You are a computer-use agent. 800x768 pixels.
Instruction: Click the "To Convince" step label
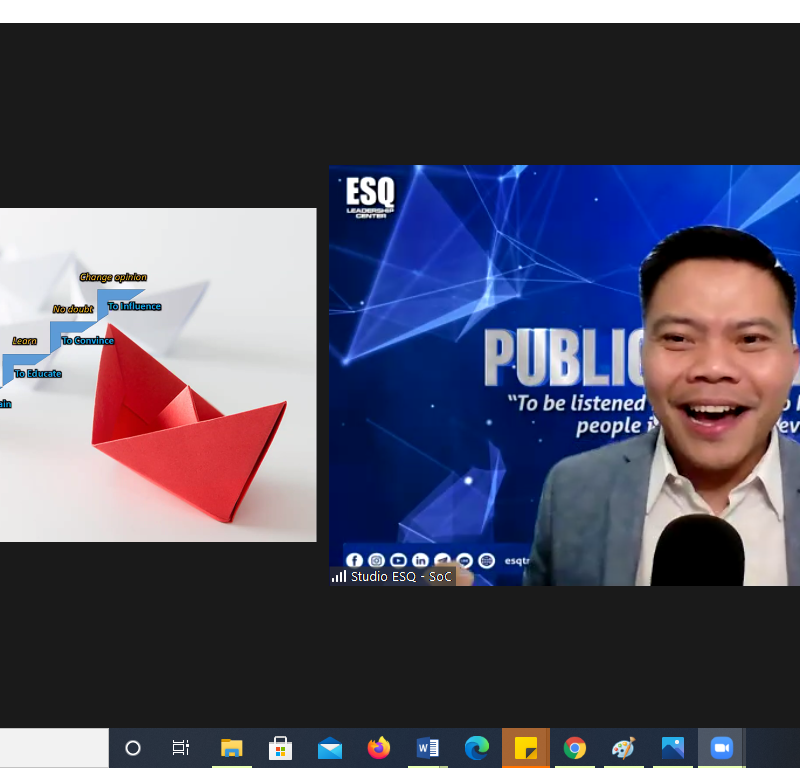(x=88, y=341)
